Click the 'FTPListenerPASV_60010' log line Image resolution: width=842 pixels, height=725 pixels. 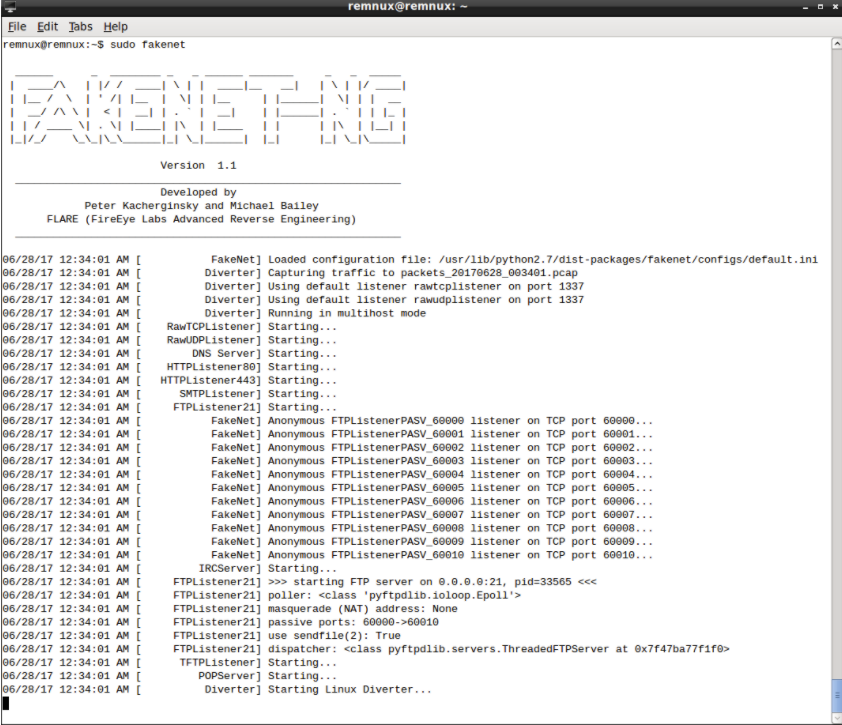pos(328,555)
